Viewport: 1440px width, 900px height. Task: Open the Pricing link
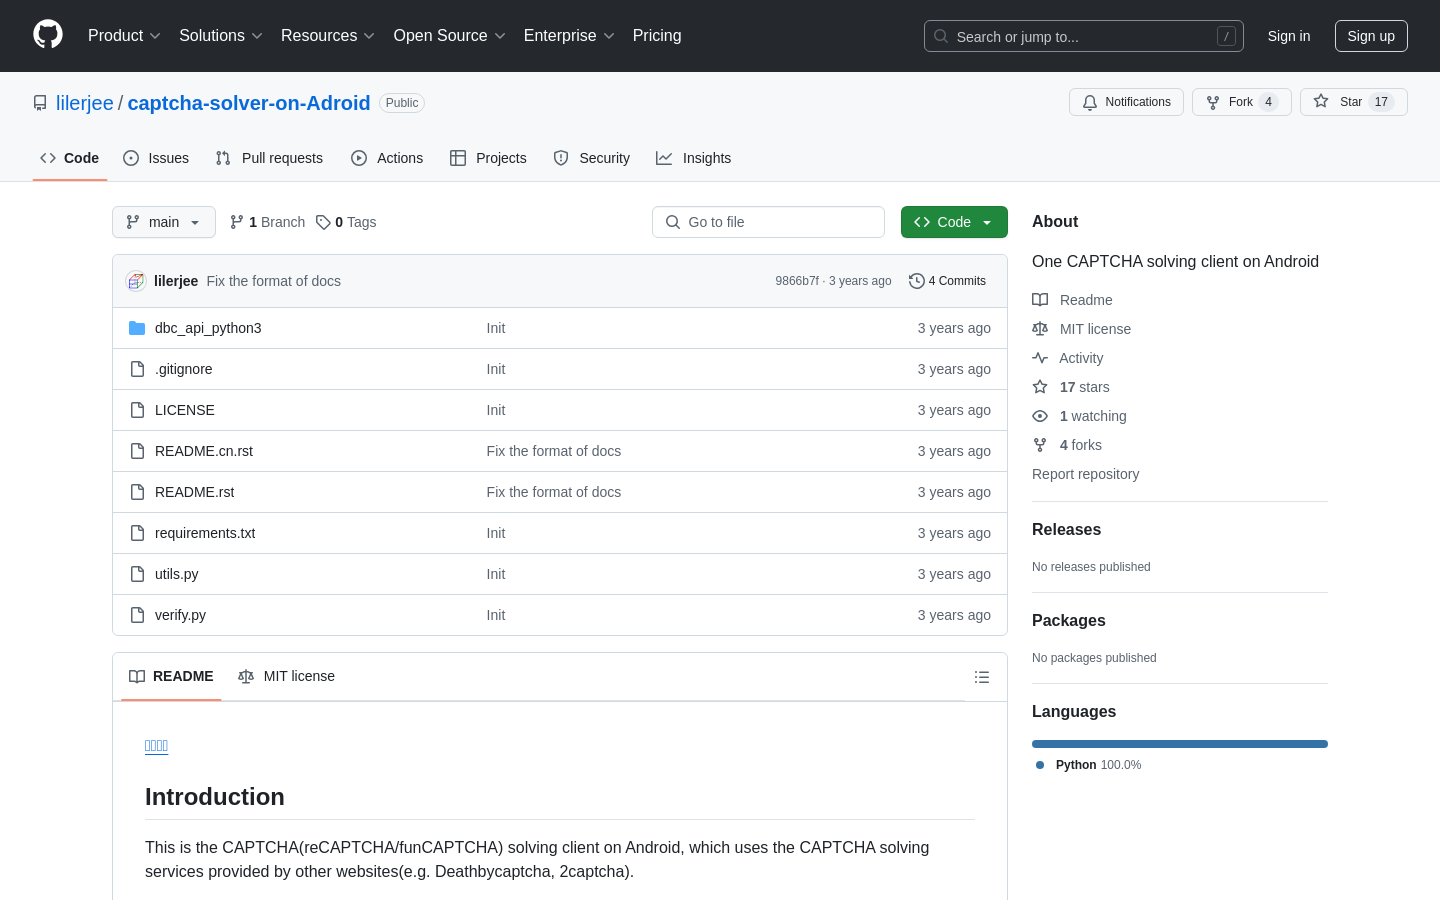click(657, 35)
